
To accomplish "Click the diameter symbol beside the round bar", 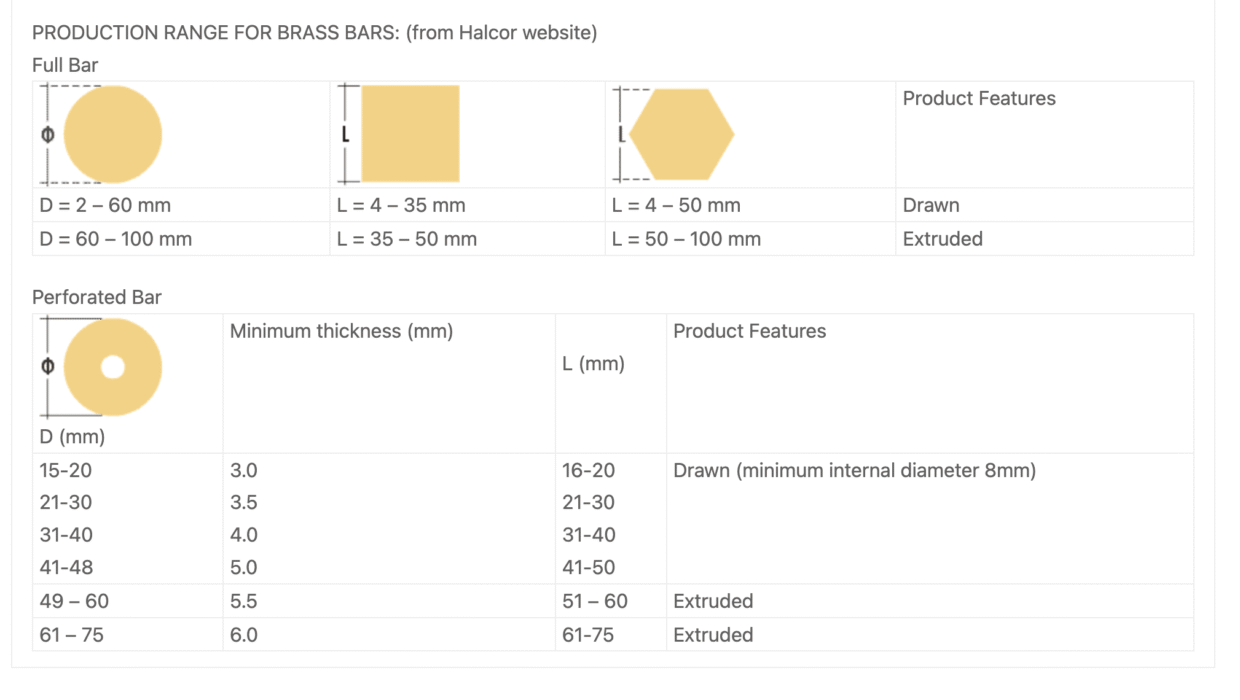I will pyautogui.click(x=47, y=134).
